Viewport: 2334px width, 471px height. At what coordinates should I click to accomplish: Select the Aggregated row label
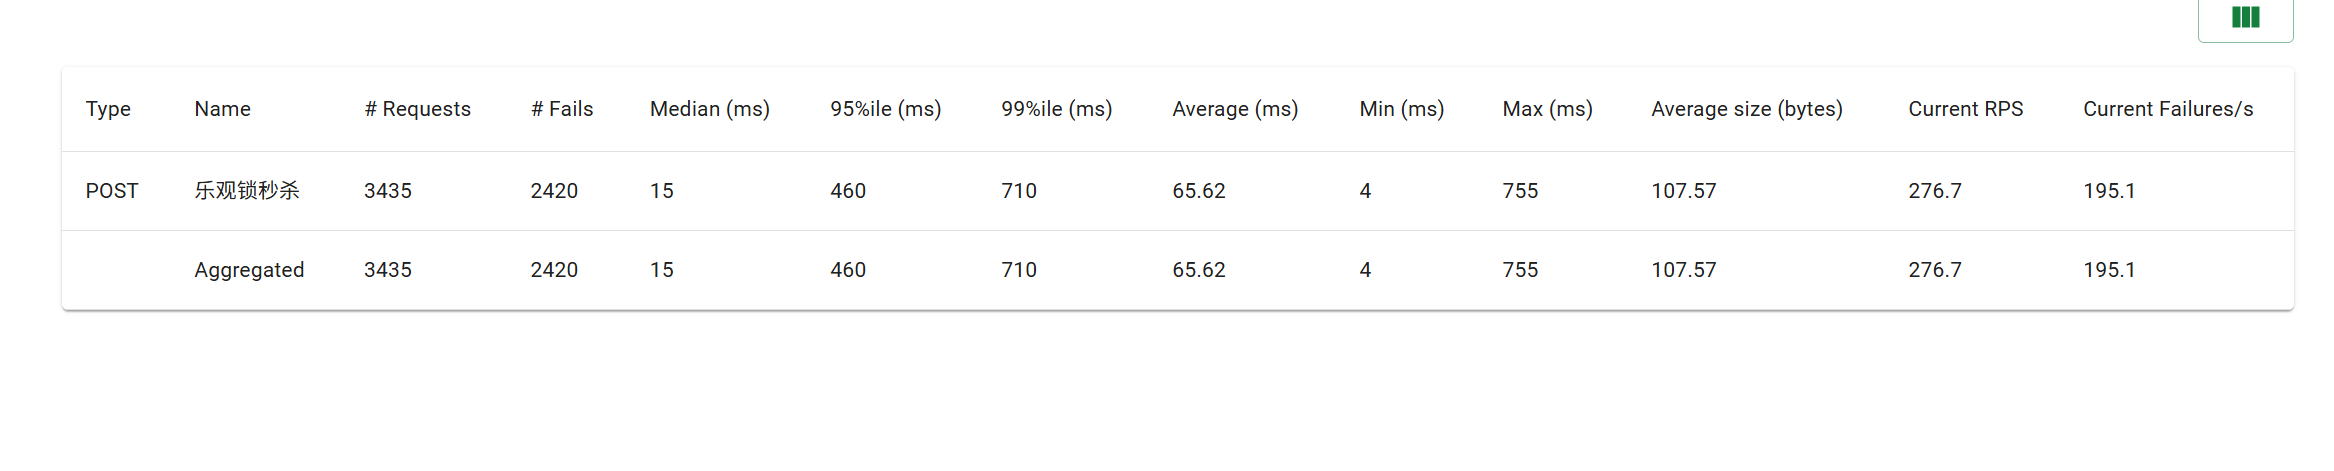tap(249, 270)
